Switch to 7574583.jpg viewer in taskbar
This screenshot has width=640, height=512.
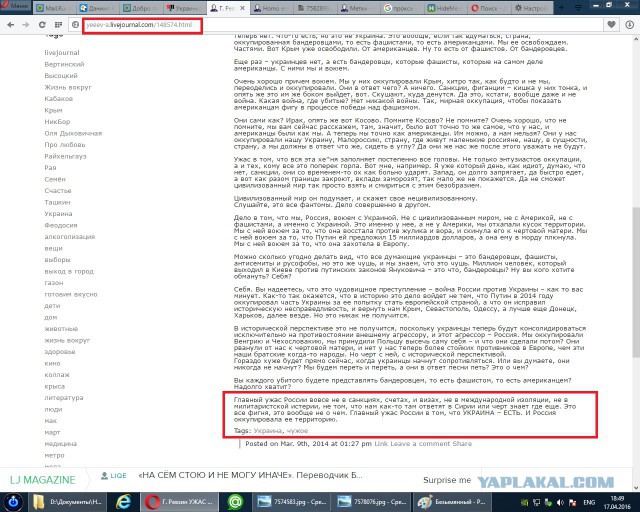290,502
